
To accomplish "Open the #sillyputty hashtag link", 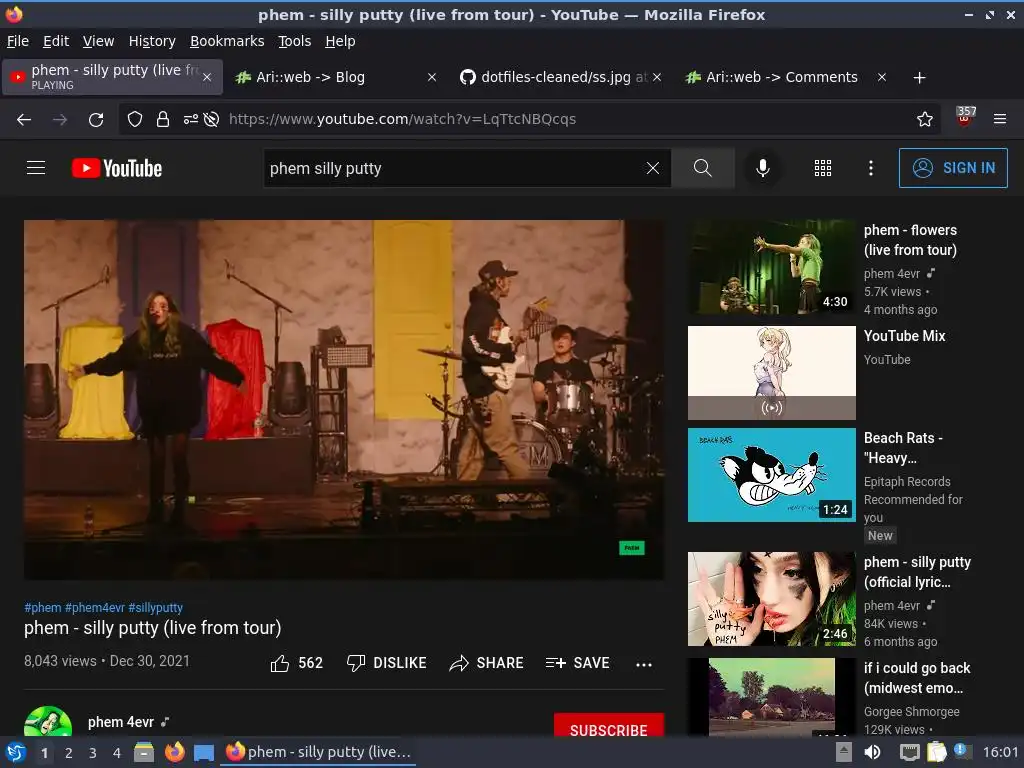I will [155, 607].
